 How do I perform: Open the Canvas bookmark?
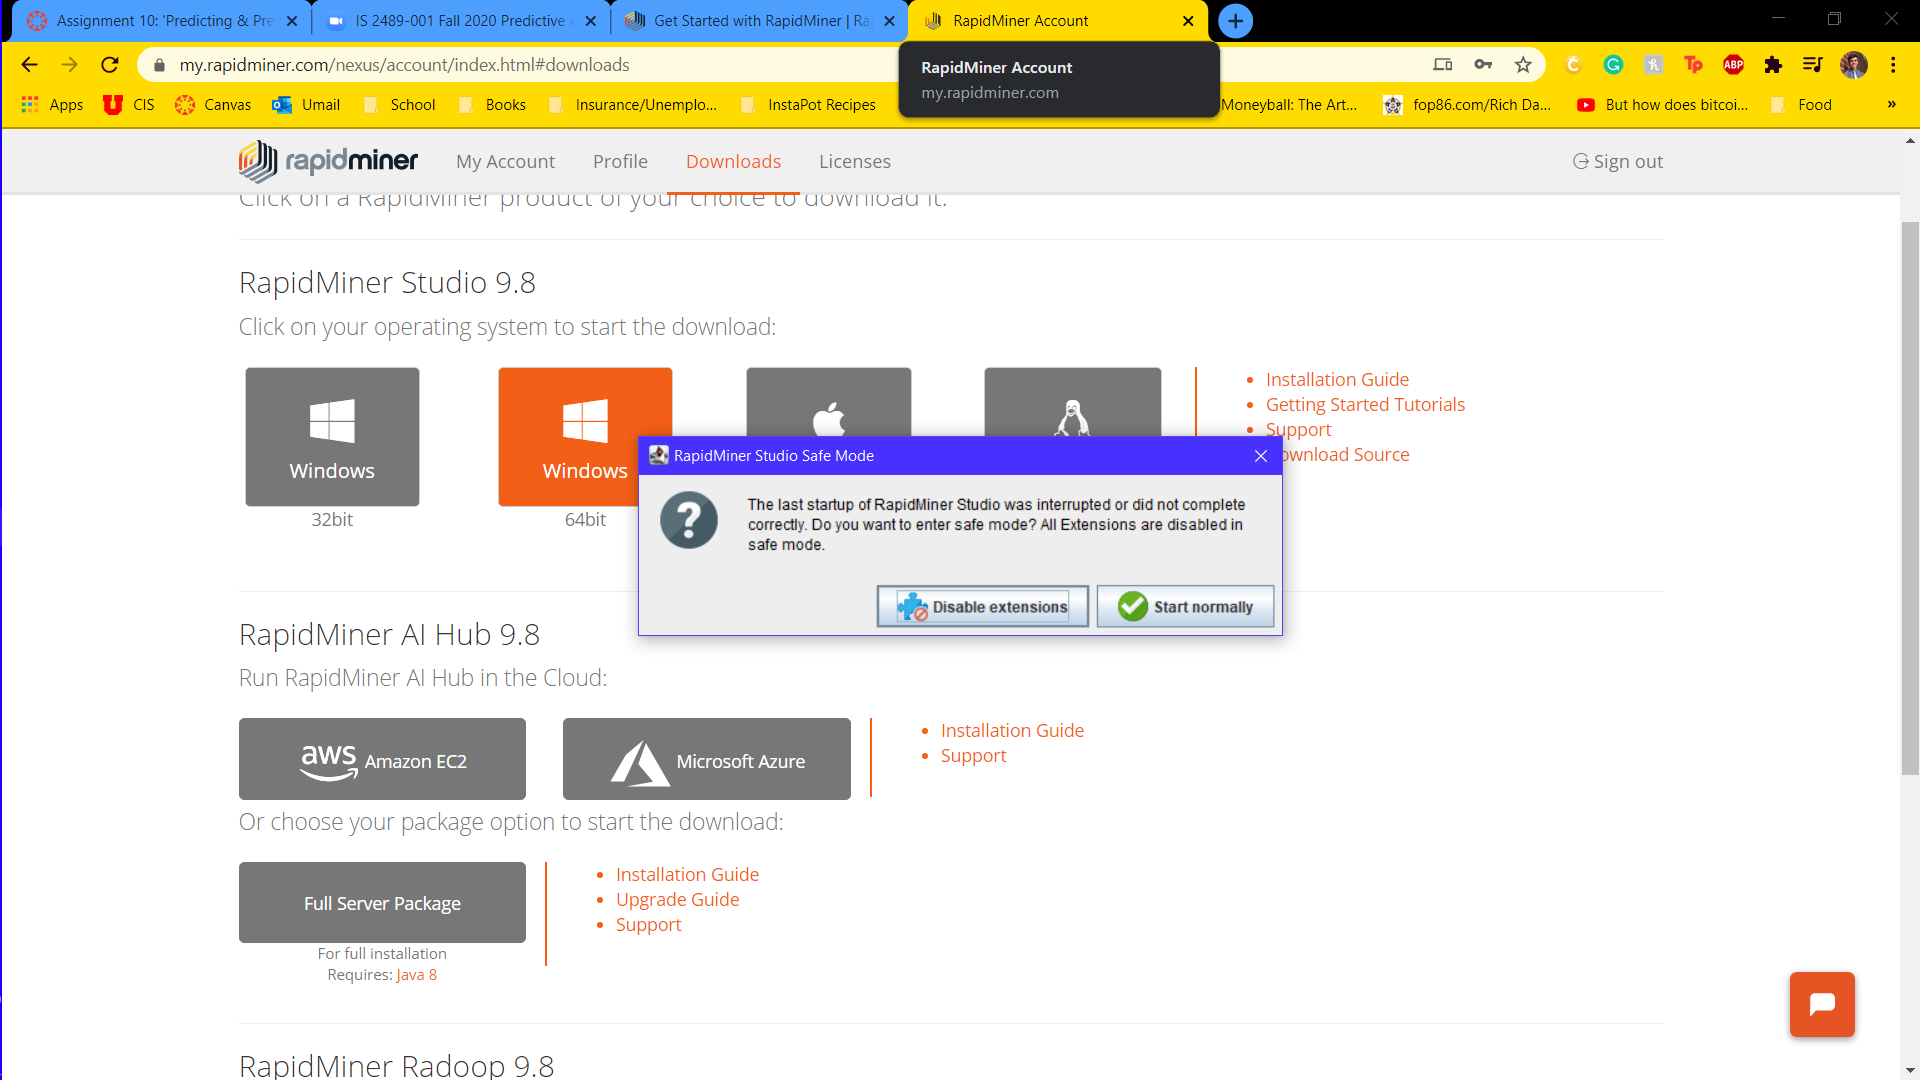tap(213, 105)
